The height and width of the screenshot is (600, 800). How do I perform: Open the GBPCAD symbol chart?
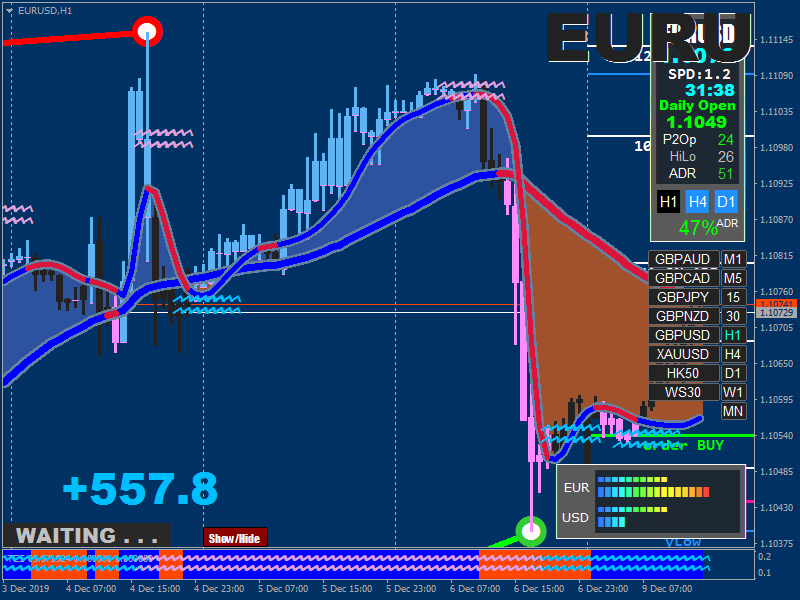pos(683,278)
